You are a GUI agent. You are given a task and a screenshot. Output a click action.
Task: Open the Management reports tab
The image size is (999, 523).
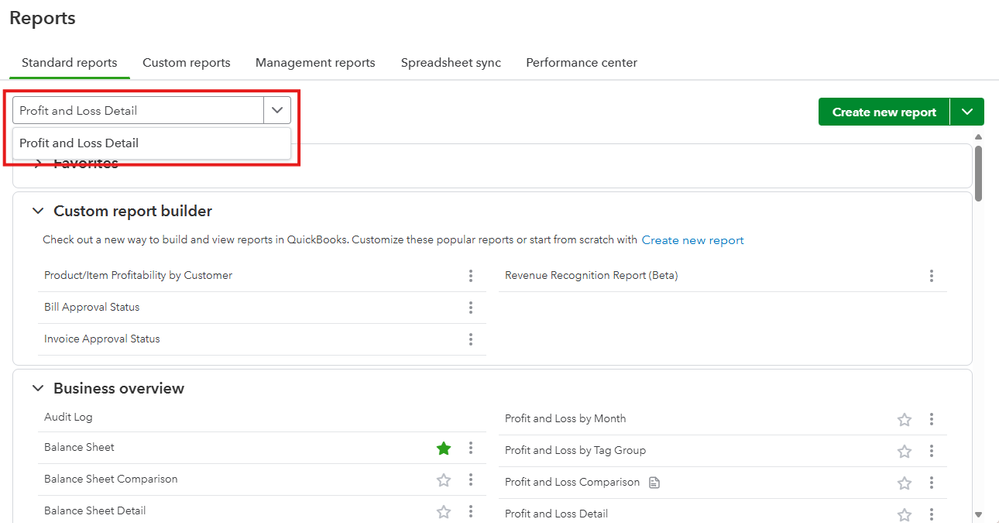point(315,63)
